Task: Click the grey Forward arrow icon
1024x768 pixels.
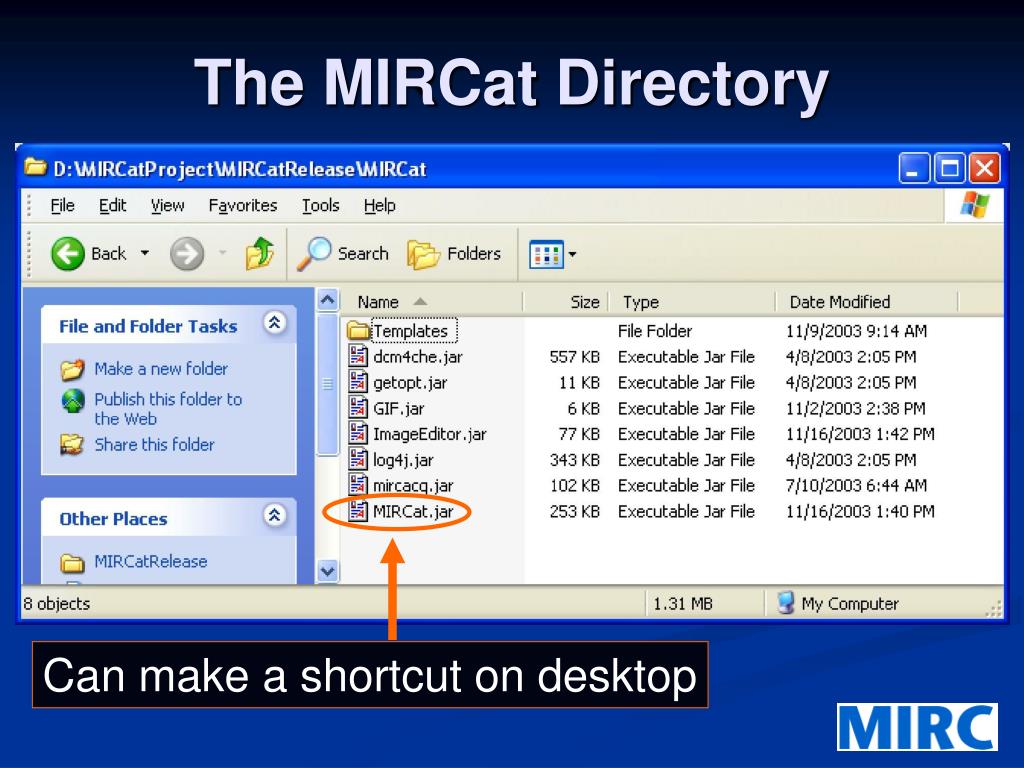Action: click(187, 253)
